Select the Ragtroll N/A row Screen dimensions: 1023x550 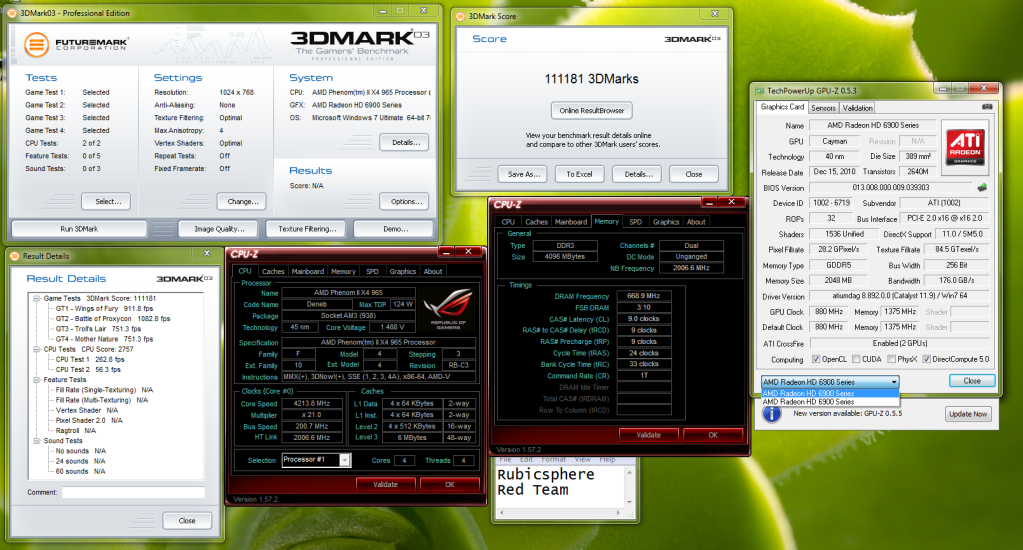click(x=75, y=431)
